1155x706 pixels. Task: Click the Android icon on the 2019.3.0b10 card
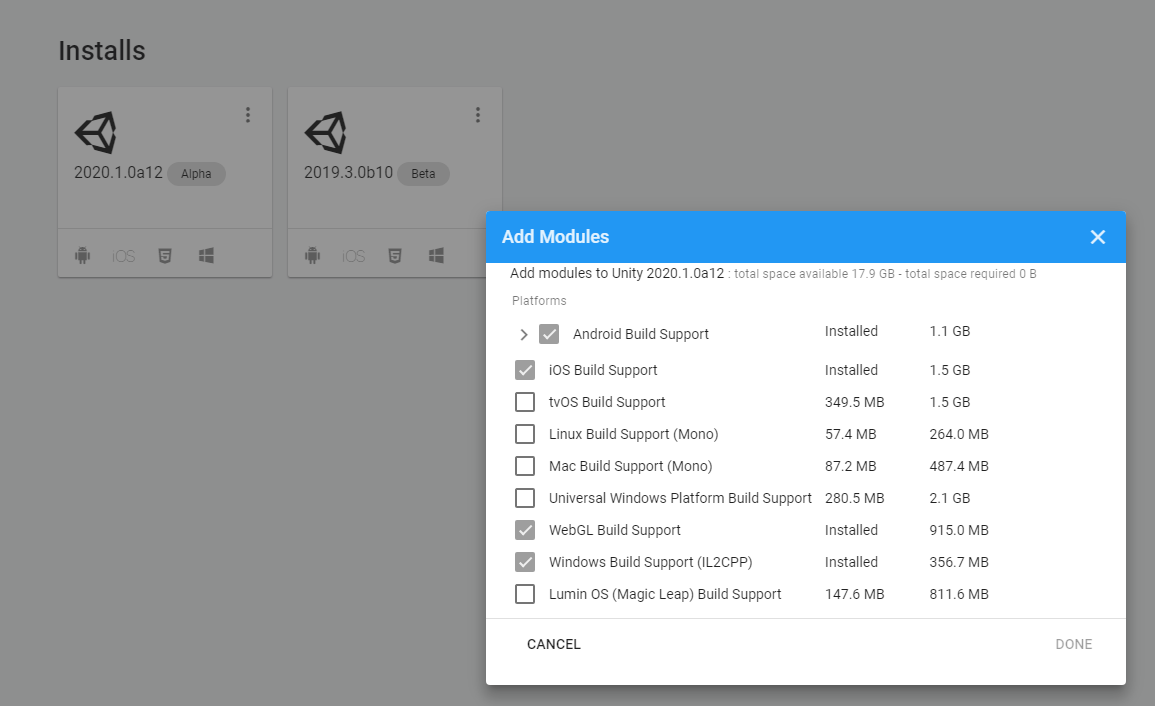click(312, 256)
